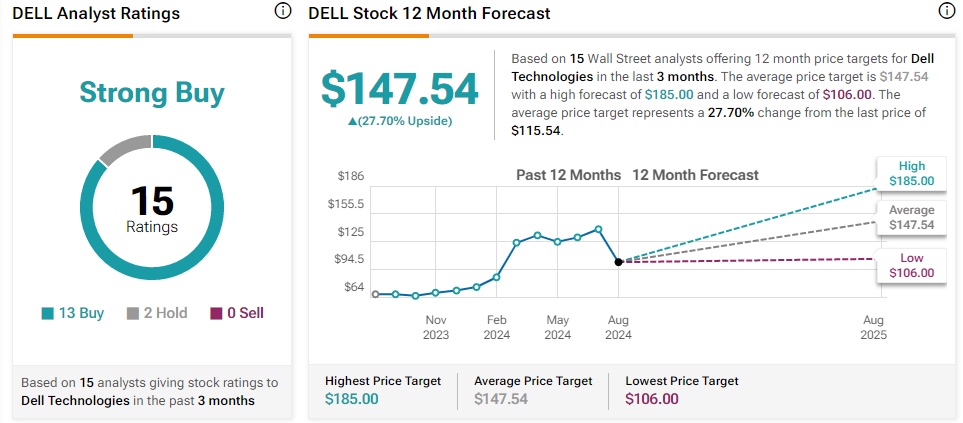The width and height of the screenshot is (963, 423).
Task: Click the black Aug 2024 data point
Action: 619,261
